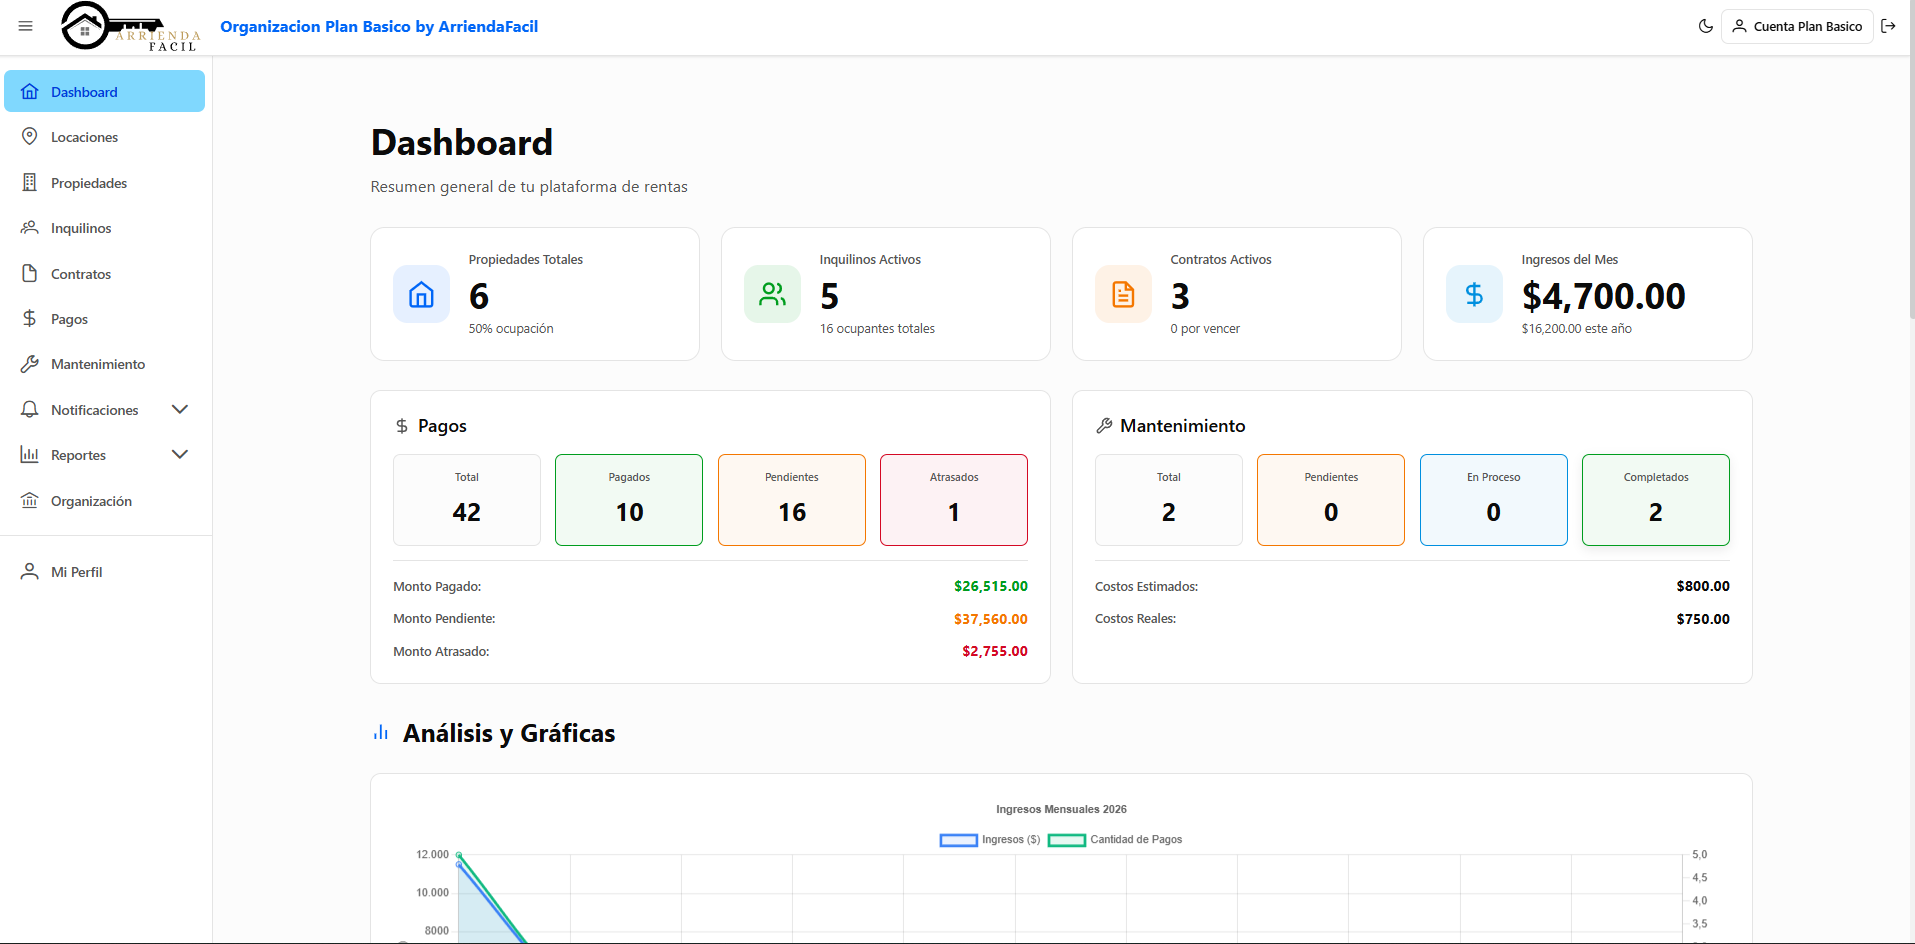Viewport: 1915px width, 944px height.
Task: Open Organización in the sidebar
Action: (x=105, y=501)
